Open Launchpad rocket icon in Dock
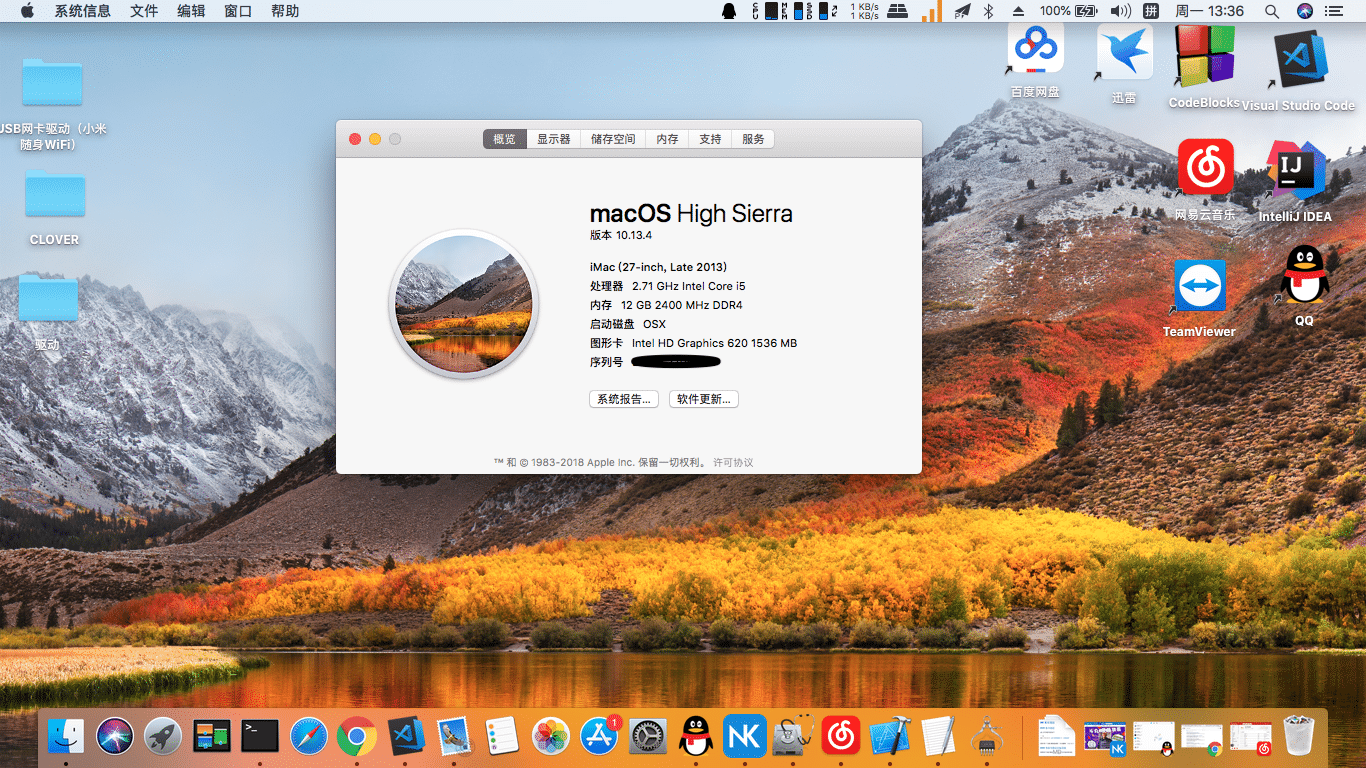The height and width of the screenshot is (768, 1366). tap(163, 736)
